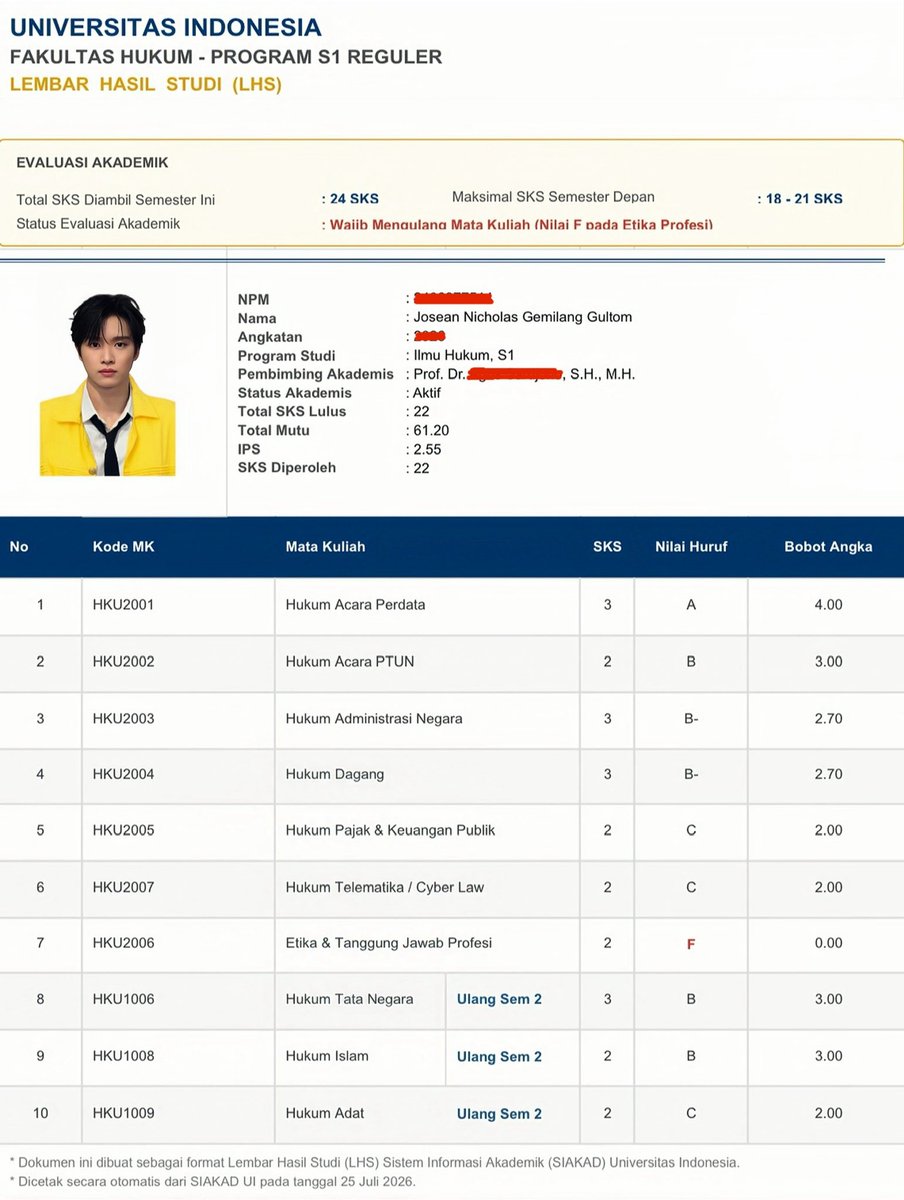Click course code 'HKU1008'

click(x=124, y=1056)
